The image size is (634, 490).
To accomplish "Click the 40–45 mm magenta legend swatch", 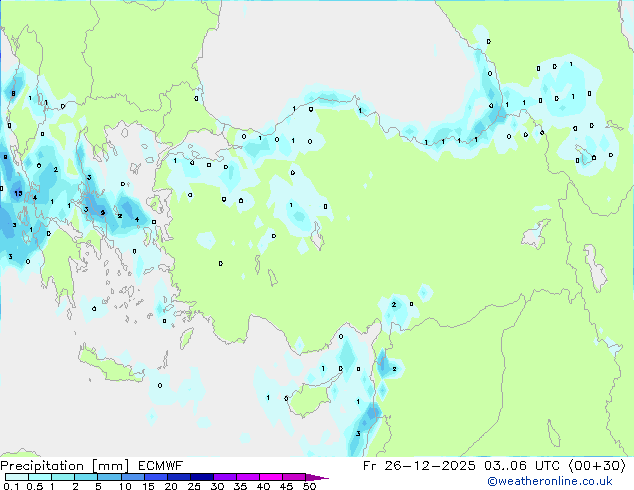I will [x=271, y=477].
